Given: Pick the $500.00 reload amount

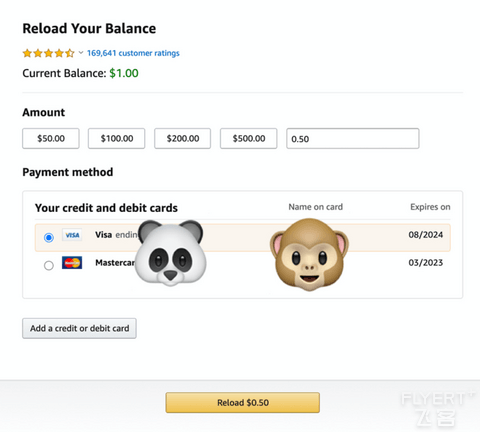Looking at the screenshot, I should [249, 138].
